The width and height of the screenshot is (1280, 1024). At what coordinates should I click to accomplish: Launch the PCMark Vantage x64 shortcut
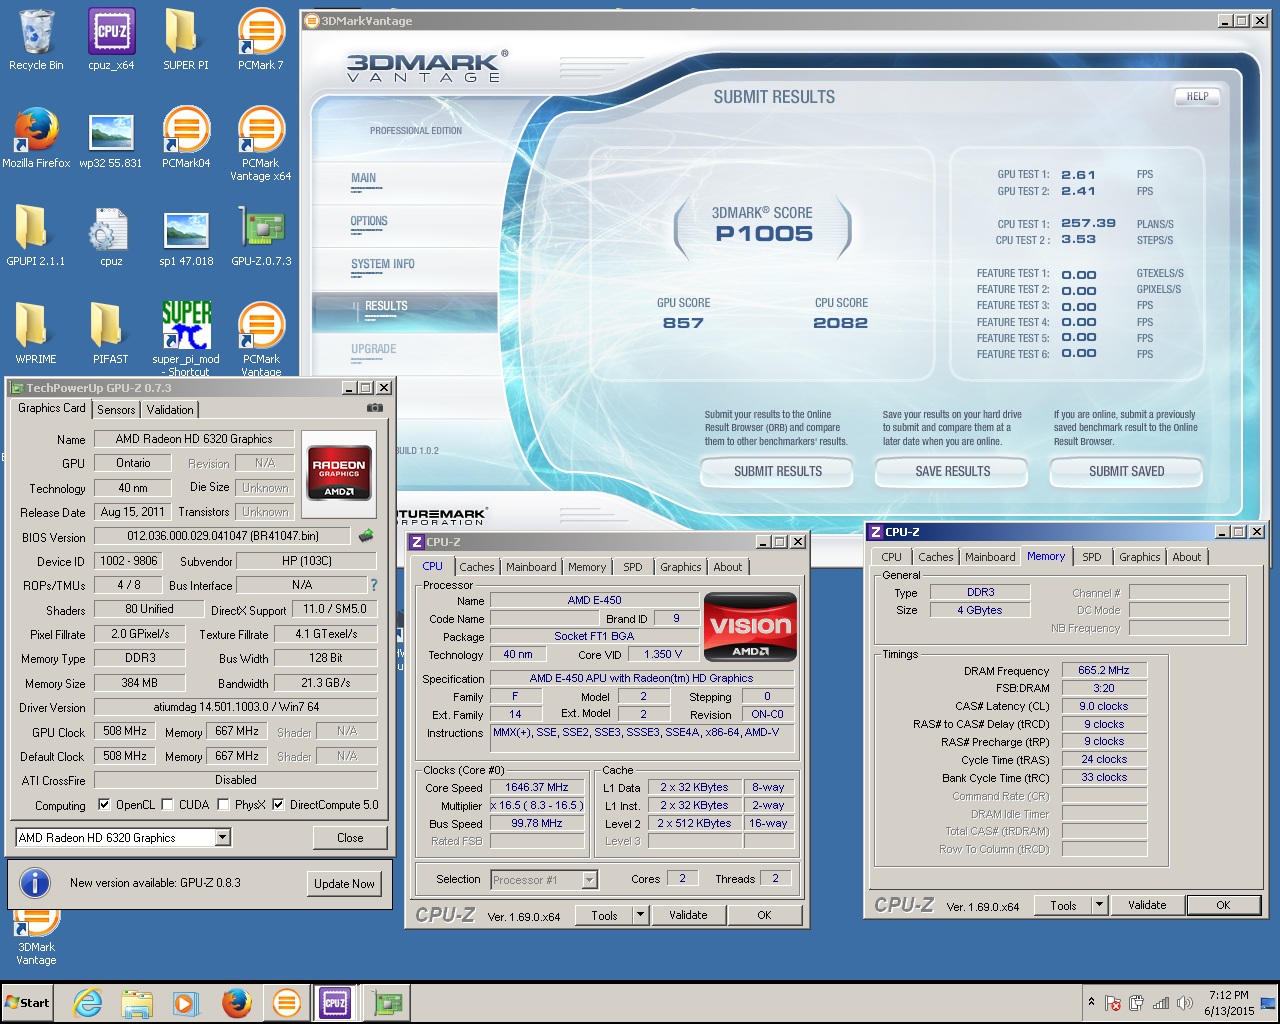[x=260, y=143]
